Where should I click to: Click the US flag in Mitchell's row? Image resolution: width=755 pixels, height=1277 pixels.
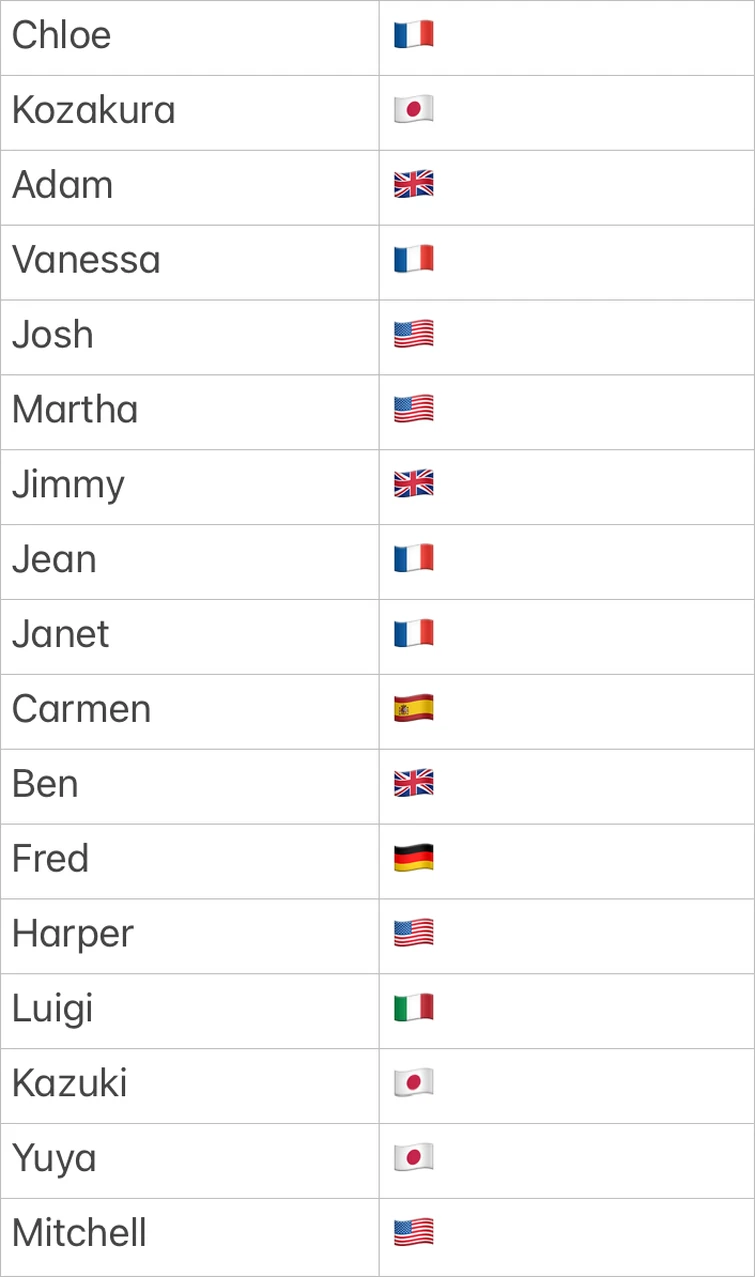[x=413, y=1233]
